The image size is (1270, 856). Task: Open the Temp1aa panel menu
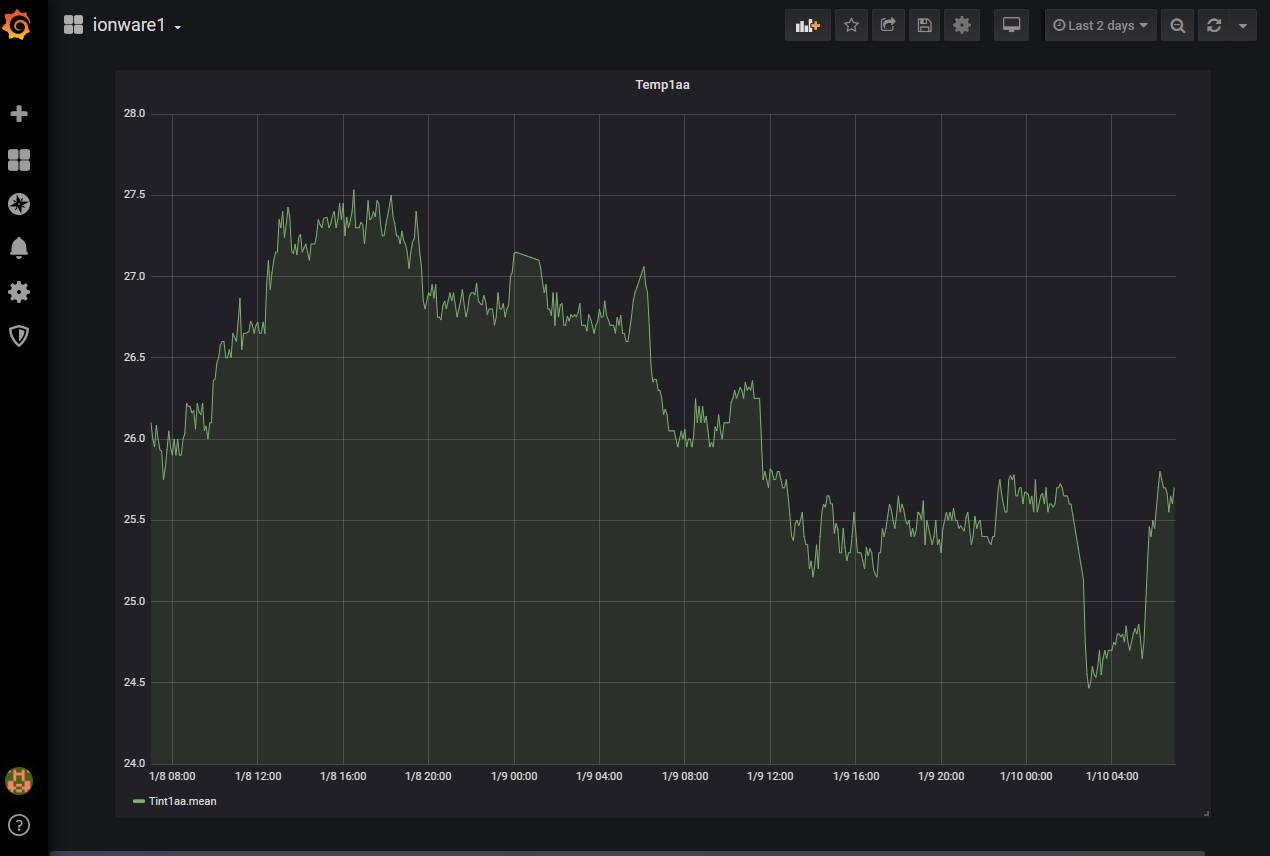pyautogui.click(x=662, y=85)
